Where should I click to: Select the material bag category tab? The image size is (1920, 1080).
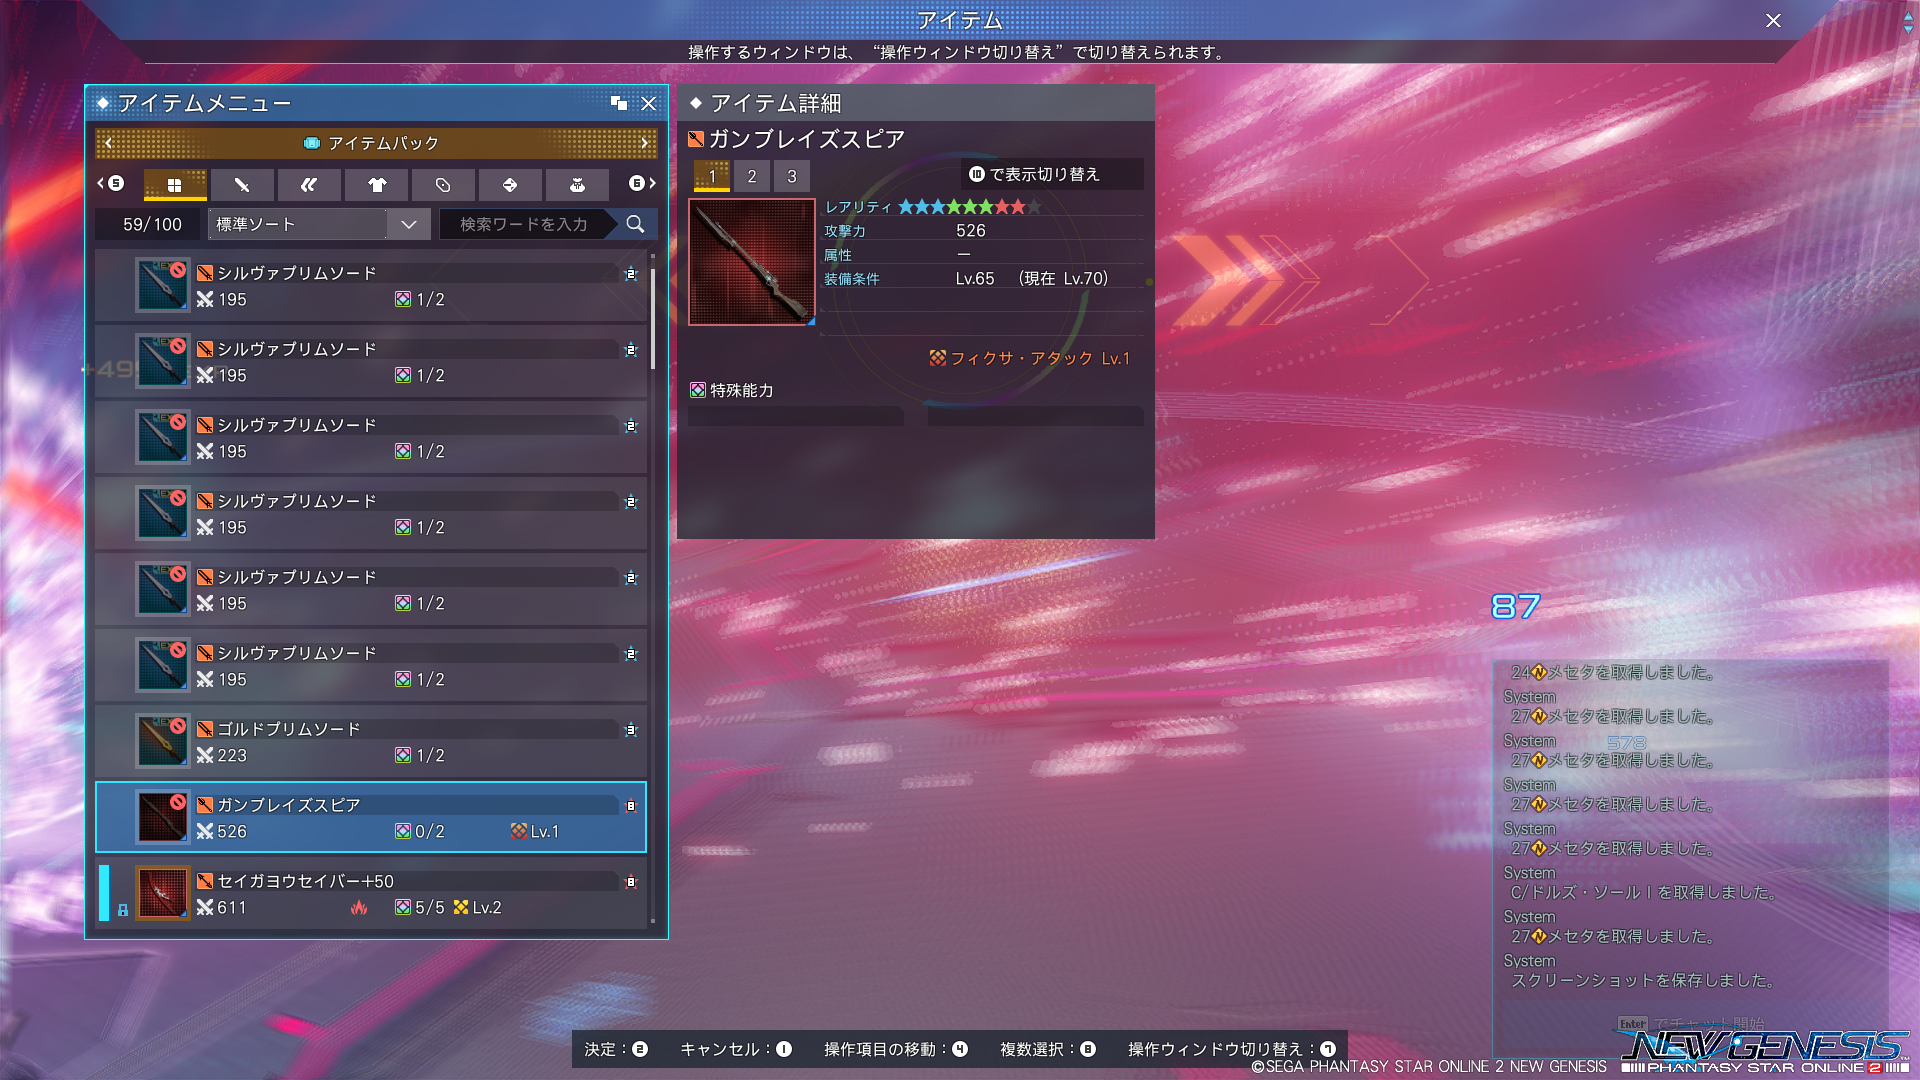coord(577,185)
